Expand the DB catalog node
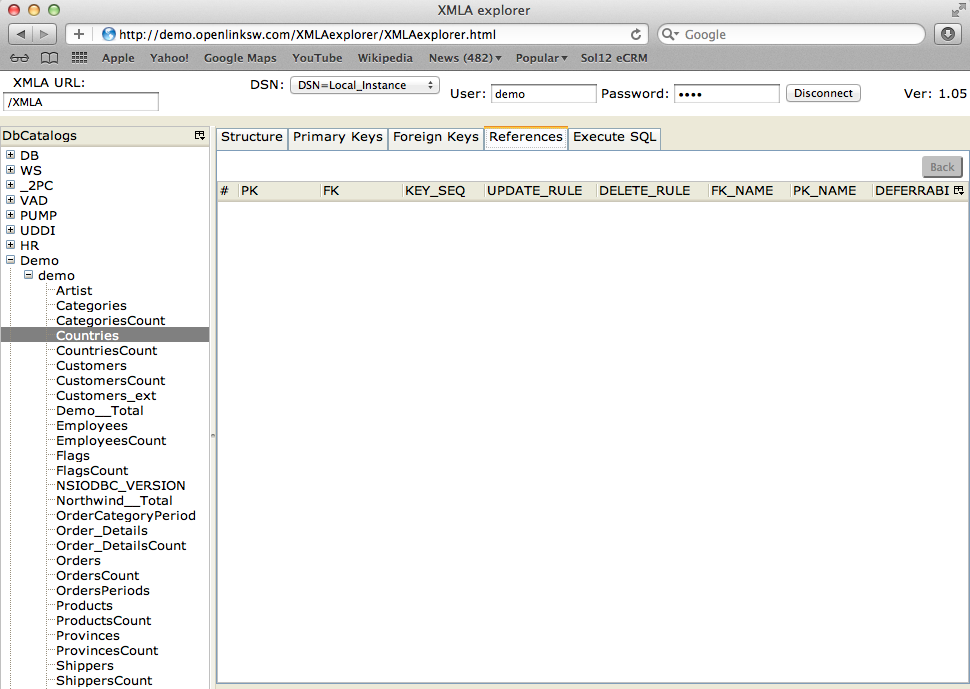 tap(11, 155)
